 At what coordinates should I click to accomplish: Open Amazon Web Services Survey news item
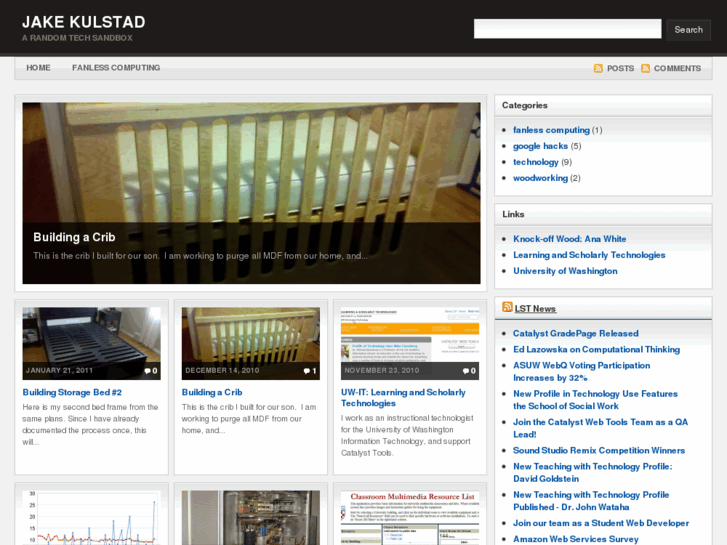pyautogui.click(x=575, y=539)
